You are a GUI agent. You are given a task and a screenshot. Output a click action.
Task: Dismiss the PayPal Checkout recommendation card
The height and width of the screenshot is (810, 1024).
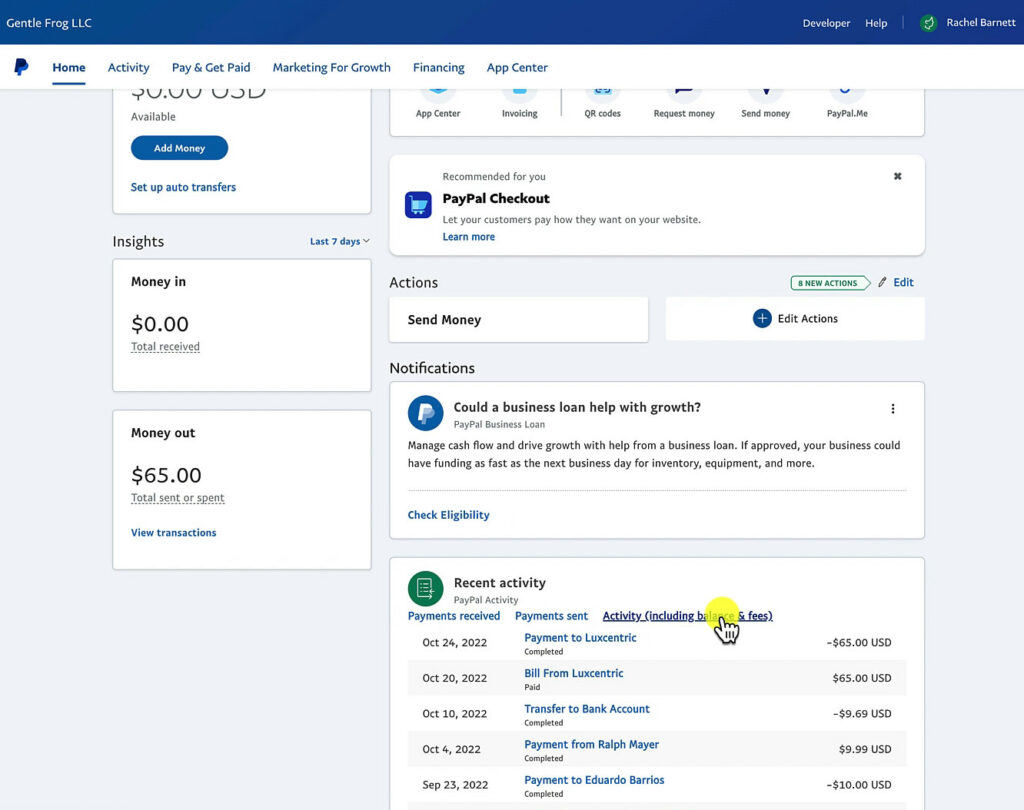click(x=897, y=175)
